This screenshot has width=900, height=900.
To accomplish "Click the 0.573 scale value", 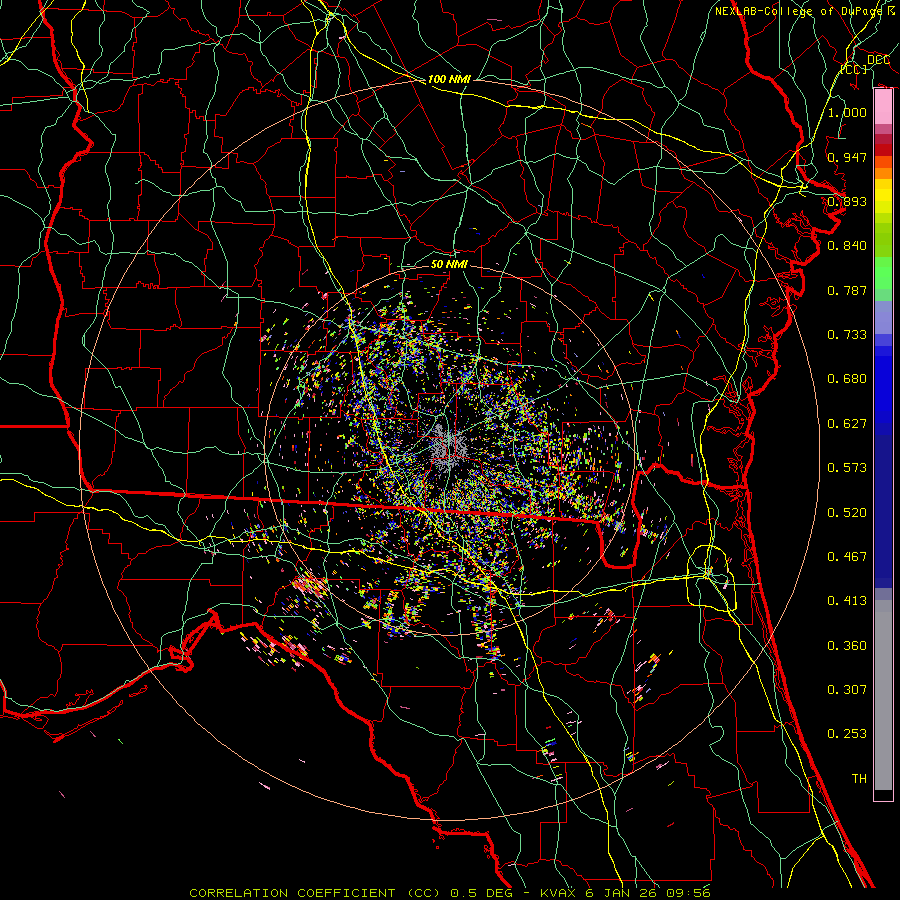I will tap(847, 468).
